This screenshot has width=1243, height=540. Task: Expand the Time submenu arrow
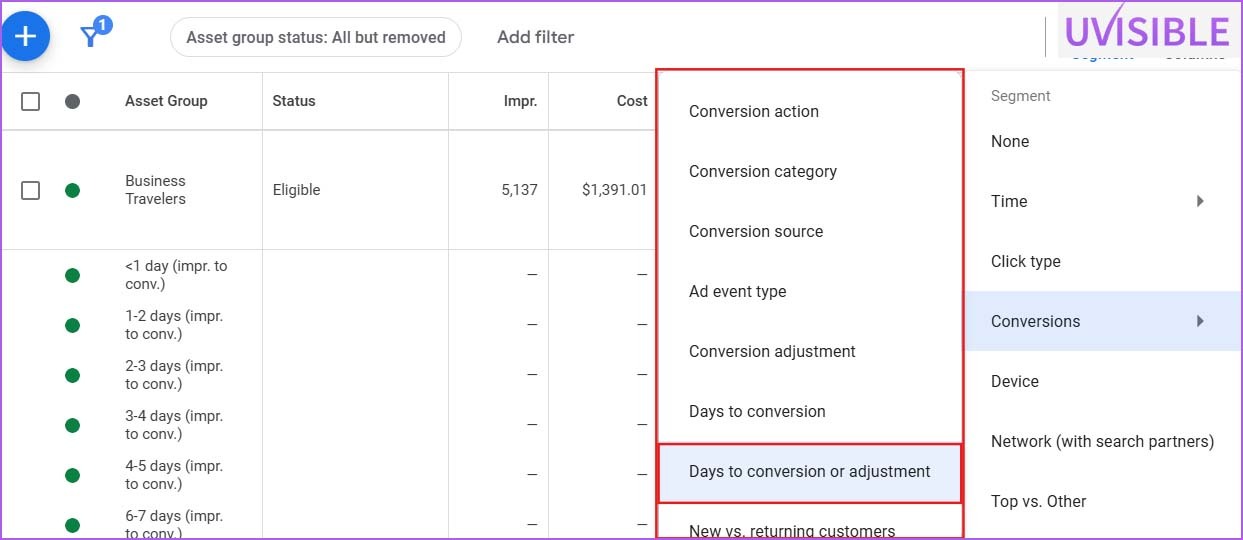(1200, 201)
